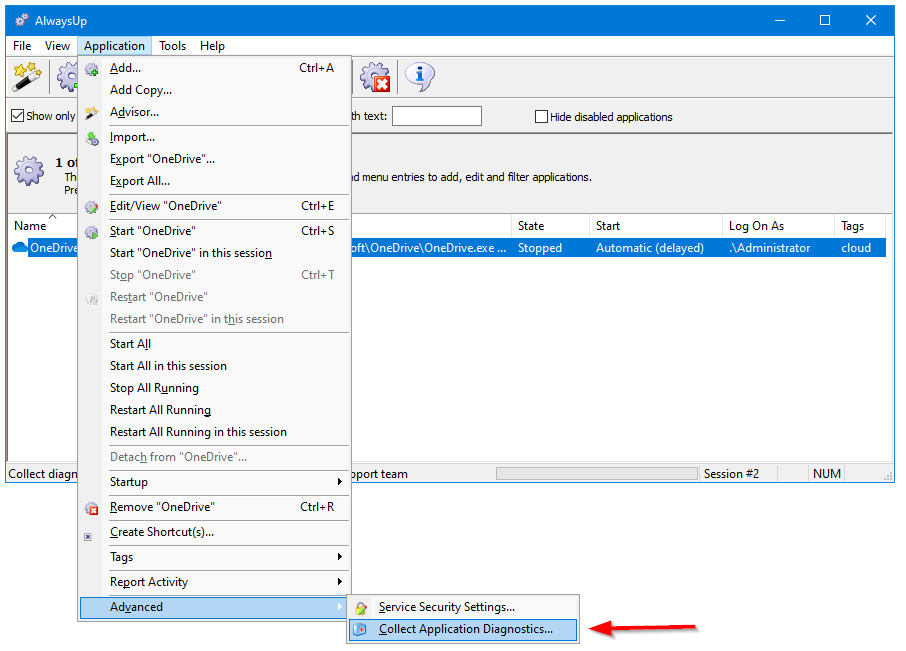Click the Create Shortcut icon in menu
906x651 pixels.
pyautogui.click(x=88, y=537)
